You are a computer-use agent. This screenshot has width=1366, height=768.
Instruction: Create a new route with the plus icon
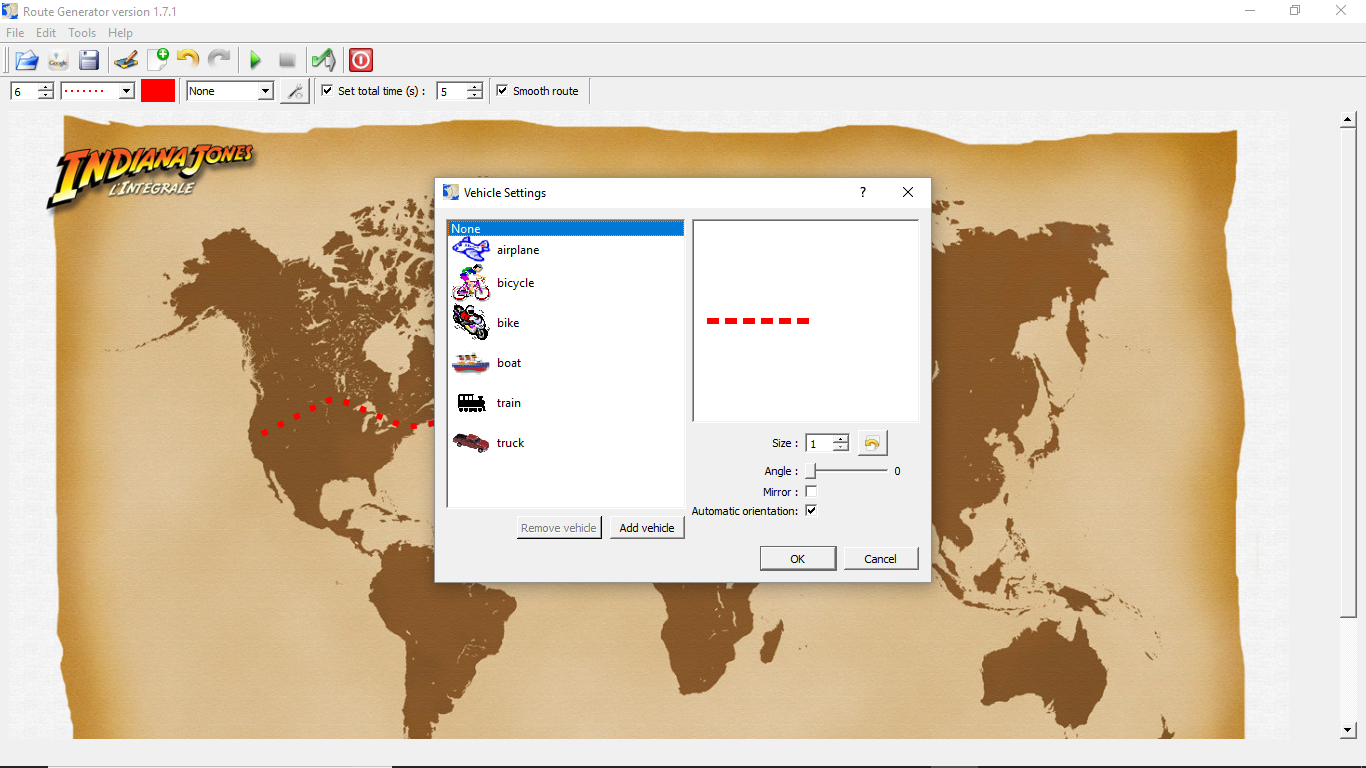(x=158, y=60)
